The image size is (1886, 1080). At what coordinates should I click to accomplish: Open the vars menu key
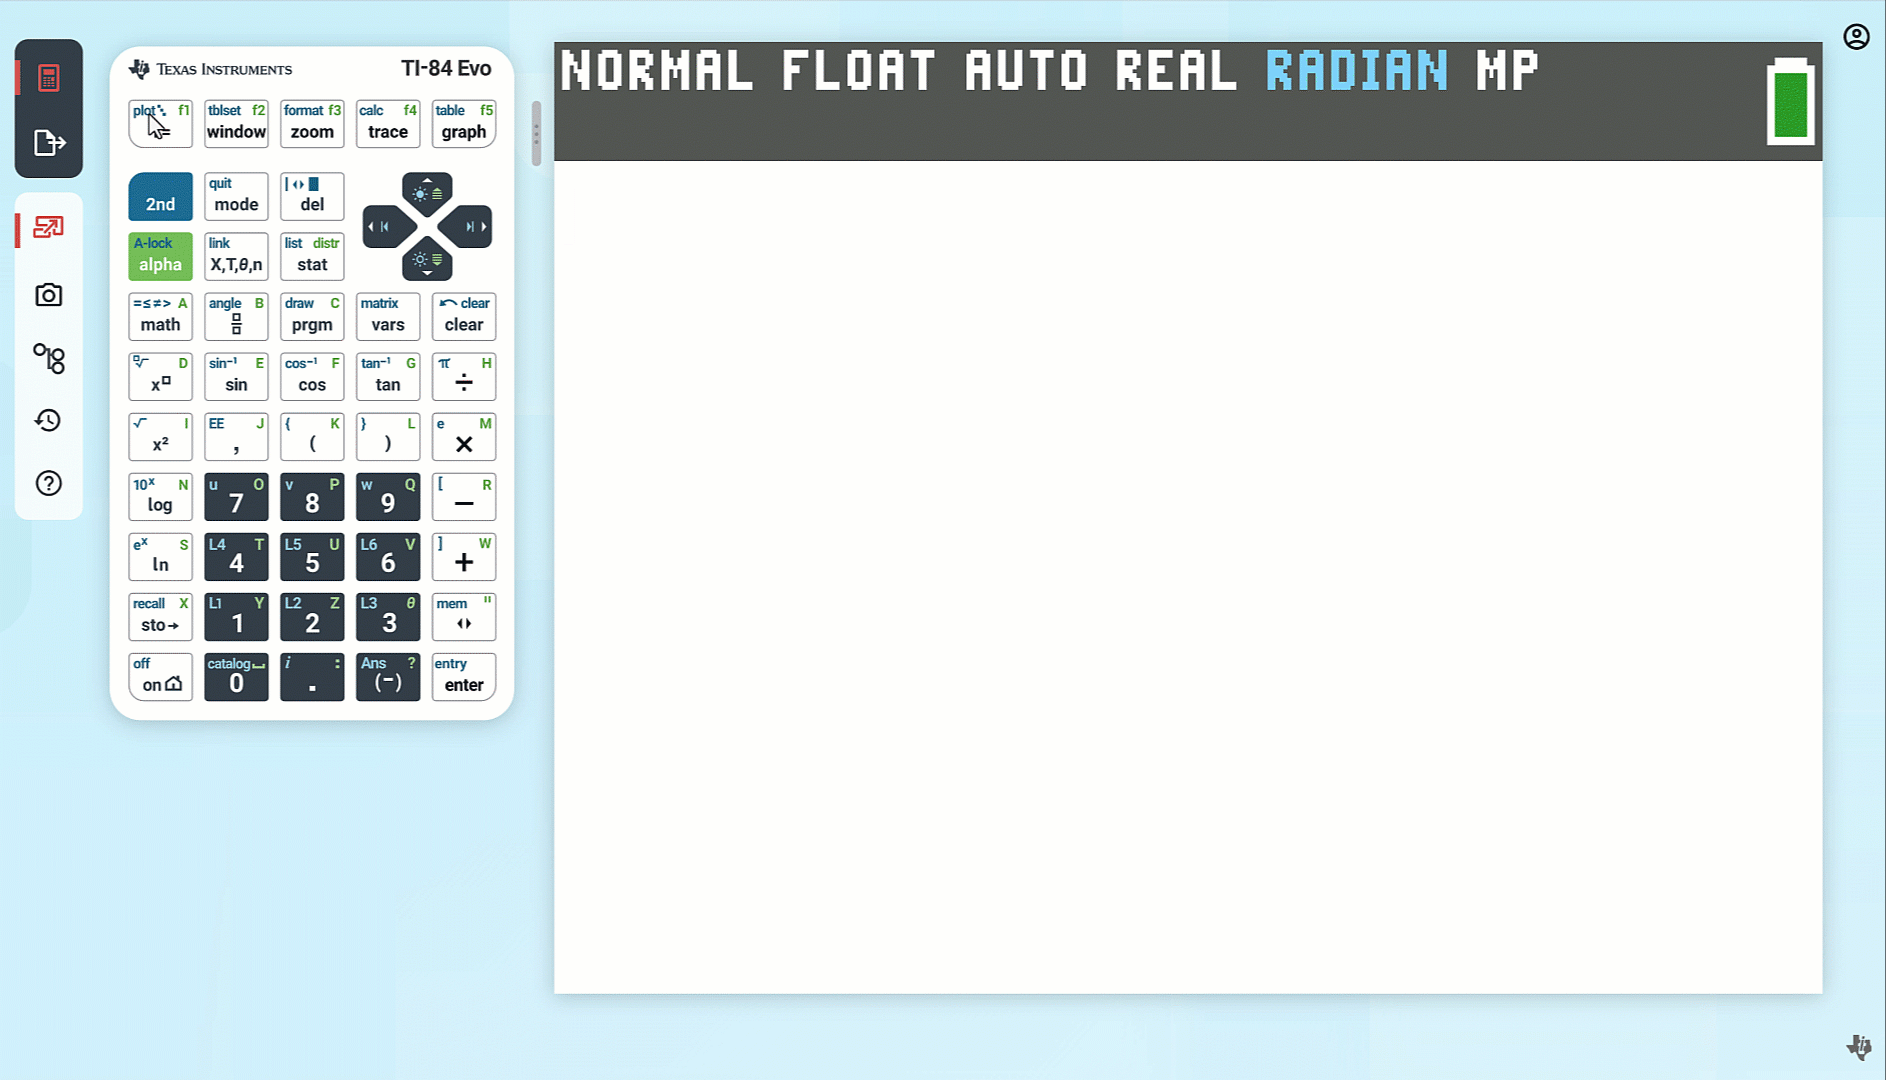tap(388, 316)
